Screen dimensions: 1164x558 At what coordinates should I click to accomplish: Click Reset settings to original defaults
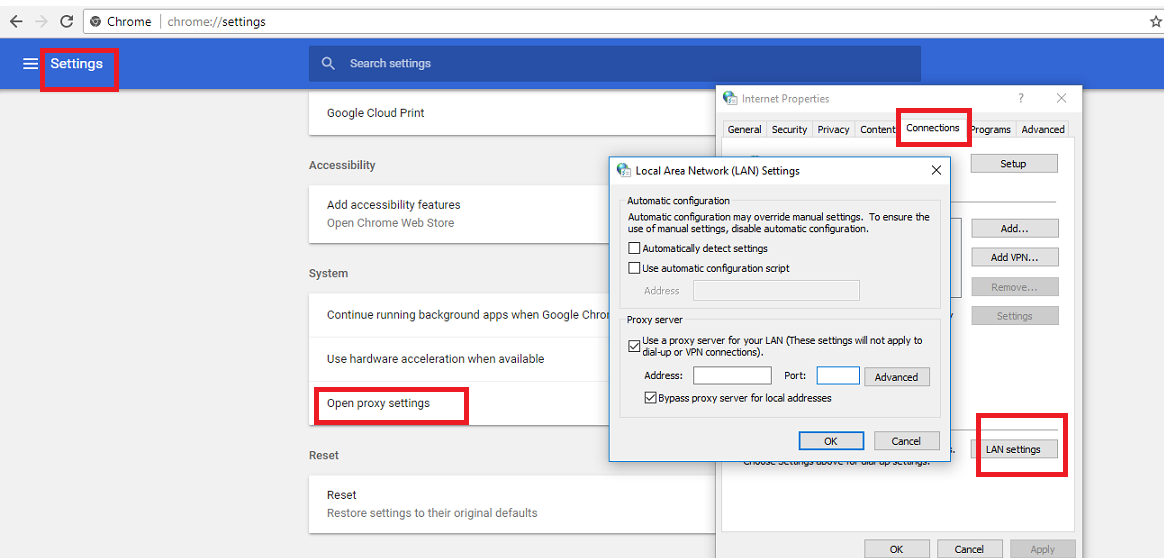click(512, 504)
